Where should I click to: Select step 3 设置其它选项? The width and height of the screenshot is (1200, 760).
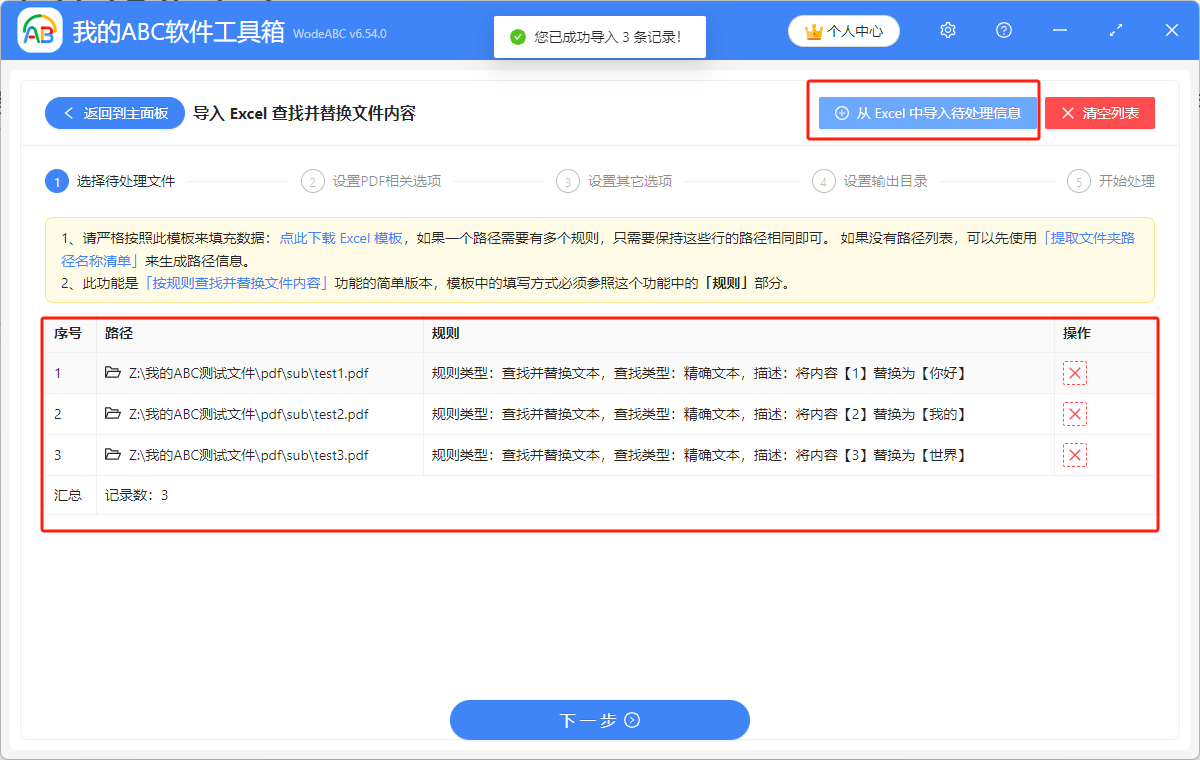coord(629,181)
